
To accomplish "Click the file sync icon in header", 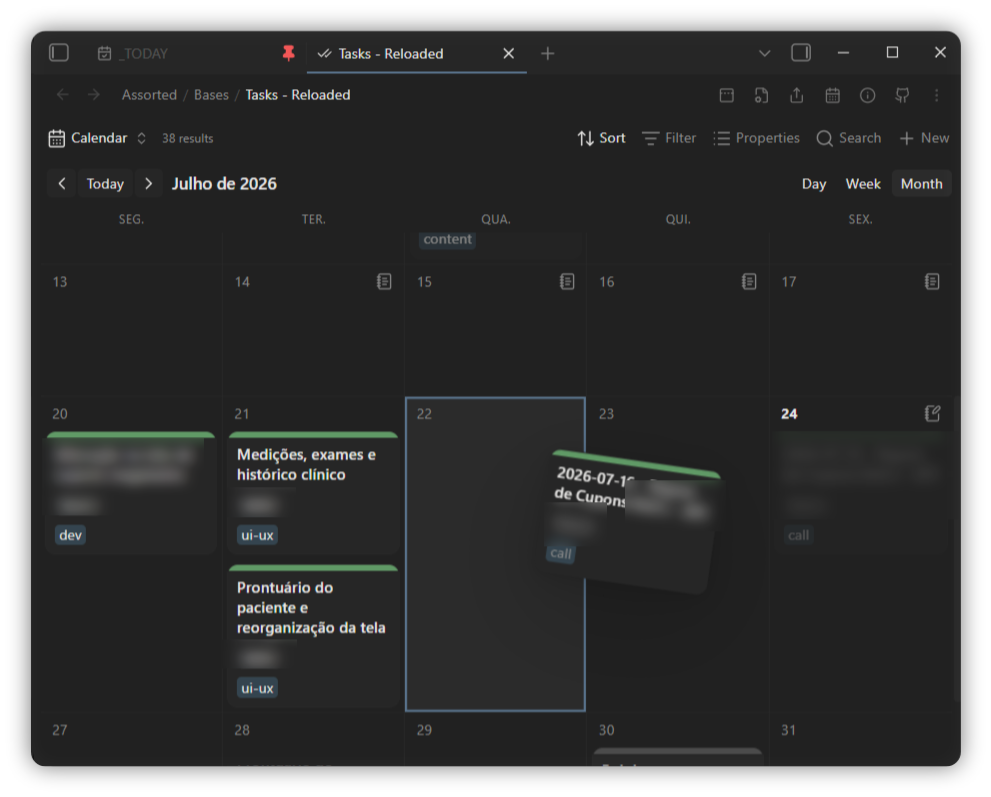I will 761,95.
